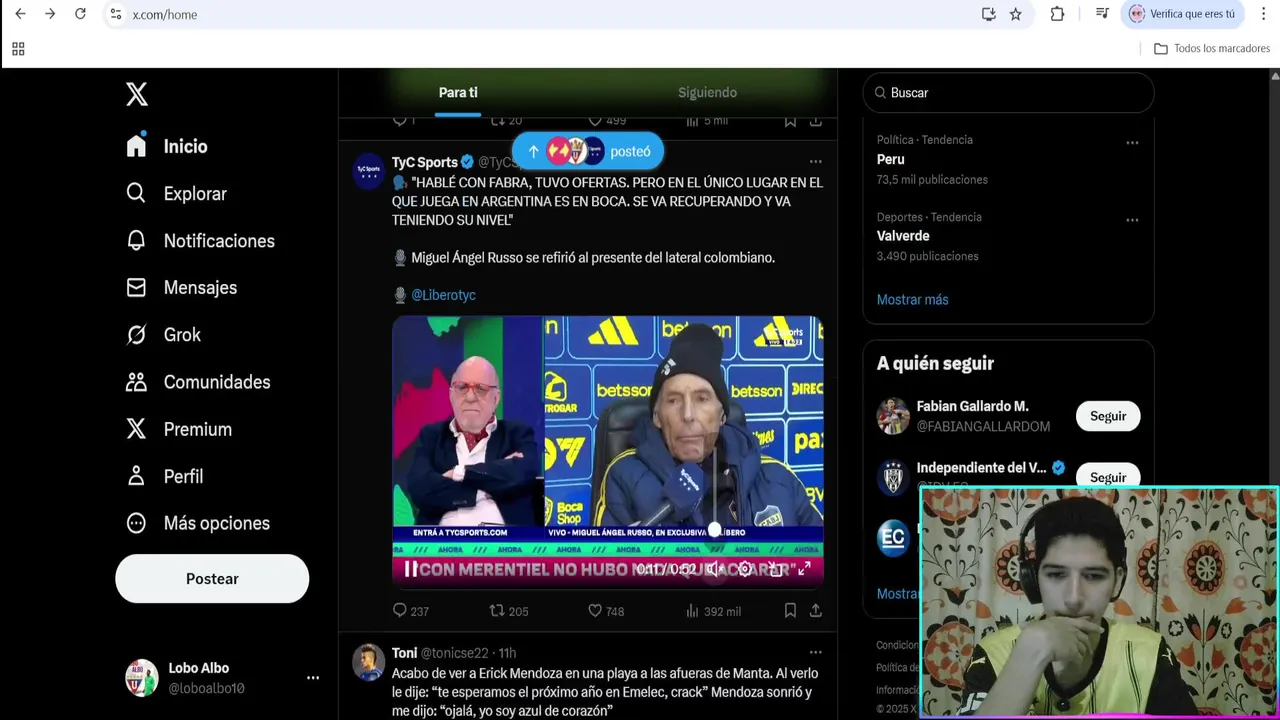Open the @Liberotyc mention link
Image resolution: width=1280 pixels, height=720 pixels.
pyautogui.click(x=443, y=295)
